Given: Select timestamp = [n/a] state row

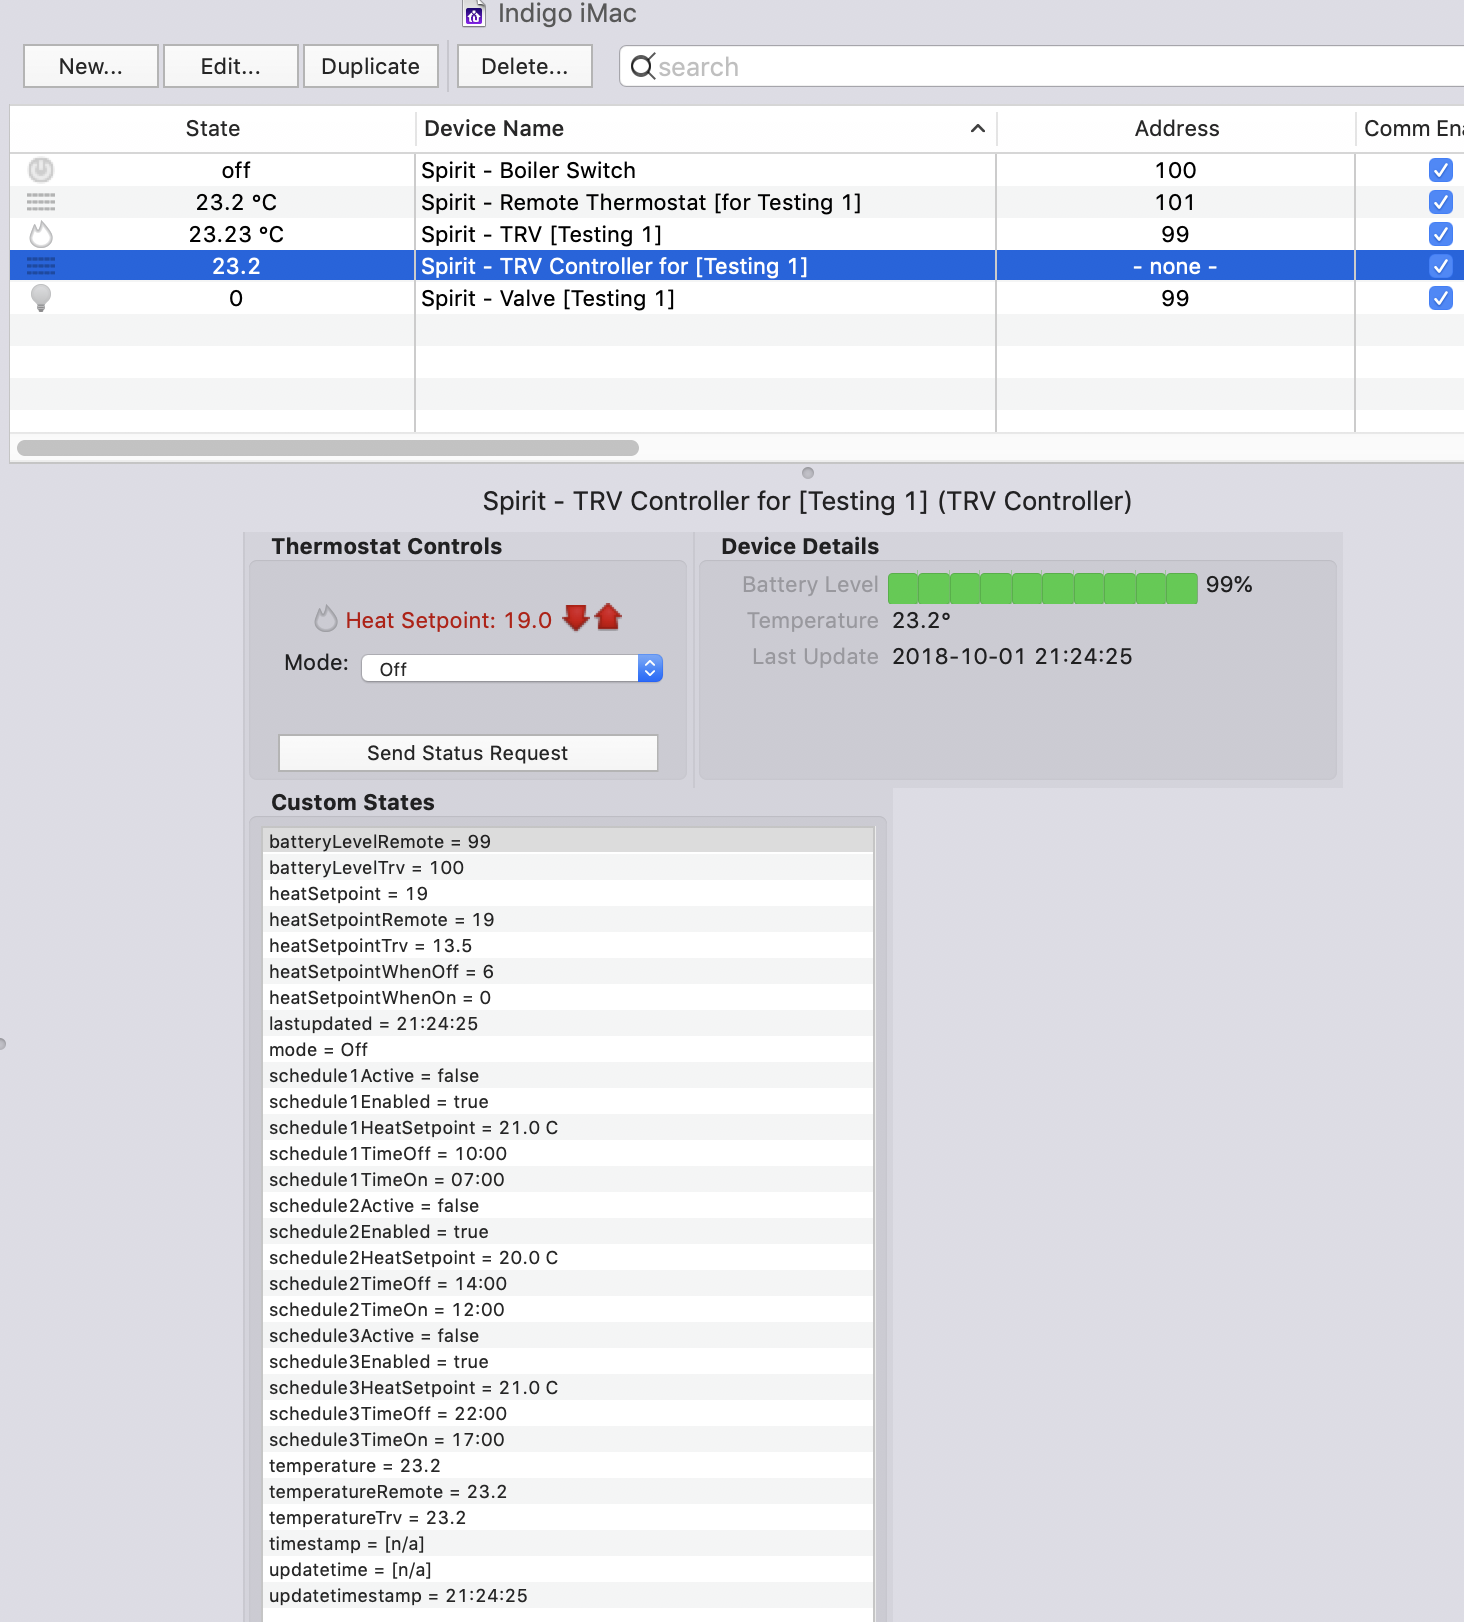Looking at the screenshot, I should 568,1543.
